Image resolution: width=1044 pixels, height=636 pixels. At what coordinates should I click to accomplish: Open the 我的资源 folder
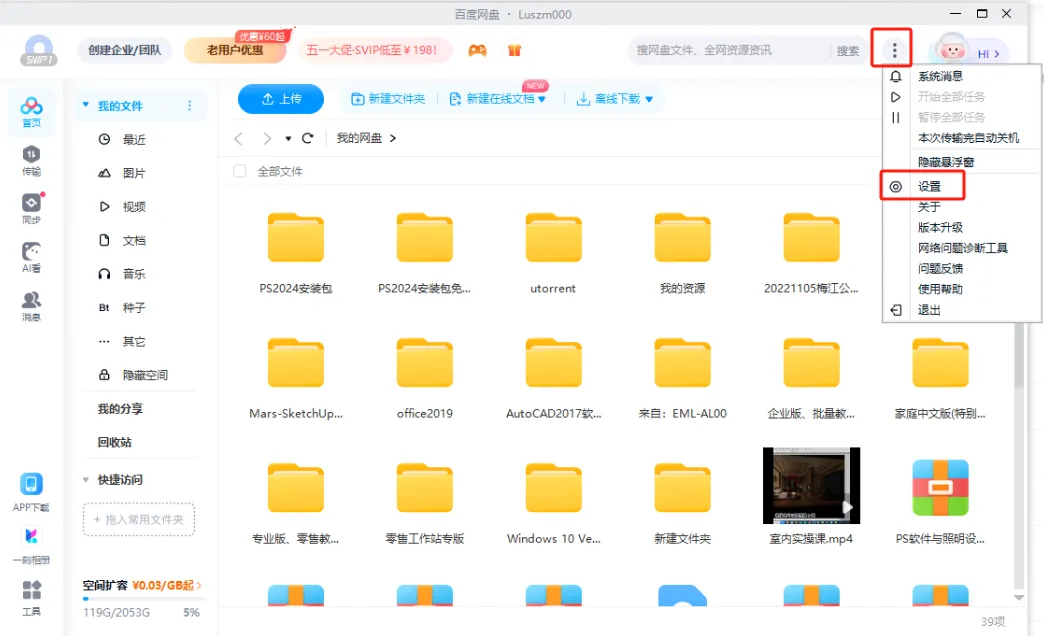682,253
